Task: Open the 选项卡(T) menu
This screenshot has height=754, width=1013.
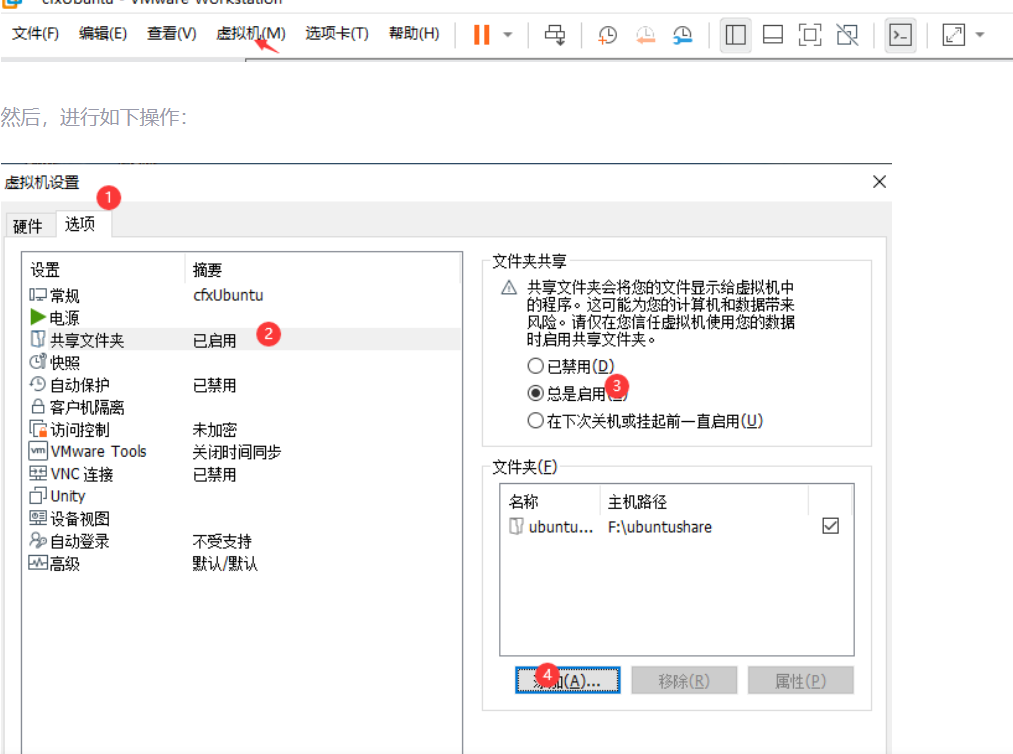Action: point(337,34)
